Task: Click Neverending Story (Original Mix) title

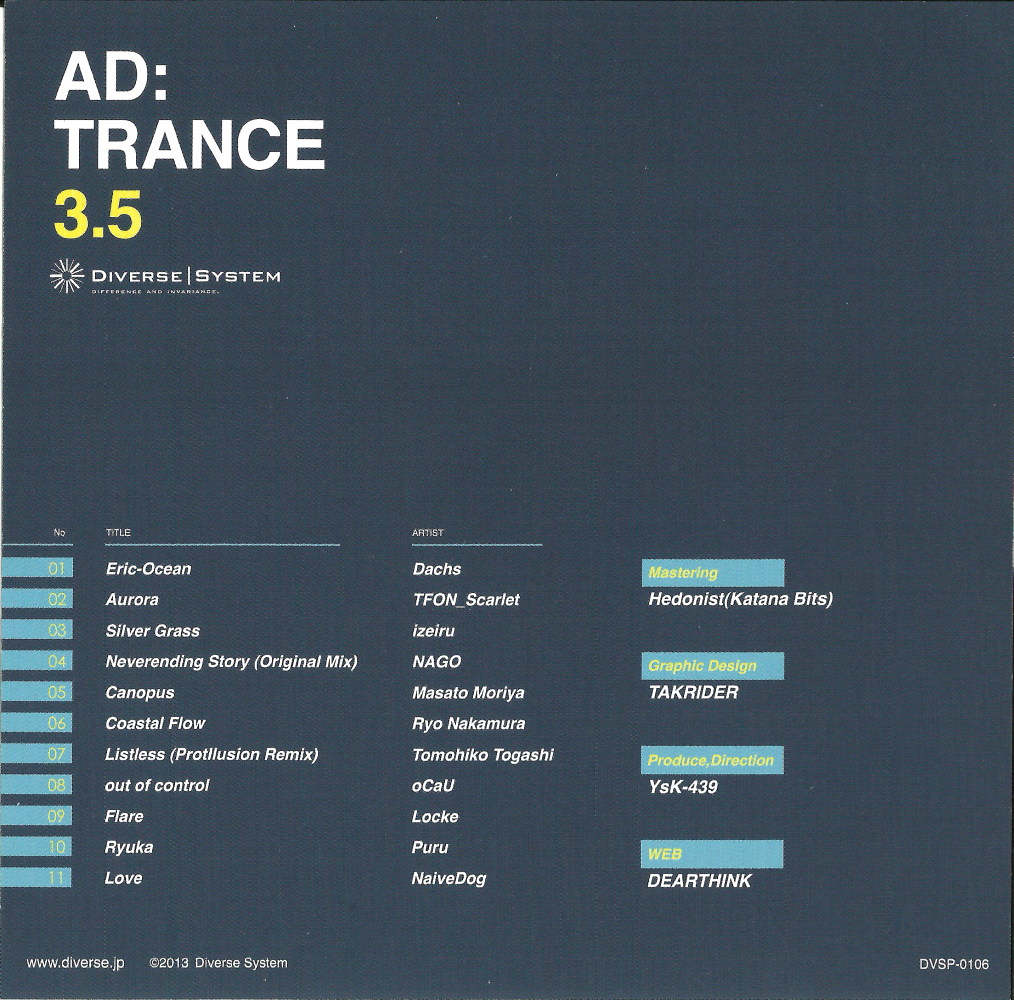Action: click(x=231, y=662)
